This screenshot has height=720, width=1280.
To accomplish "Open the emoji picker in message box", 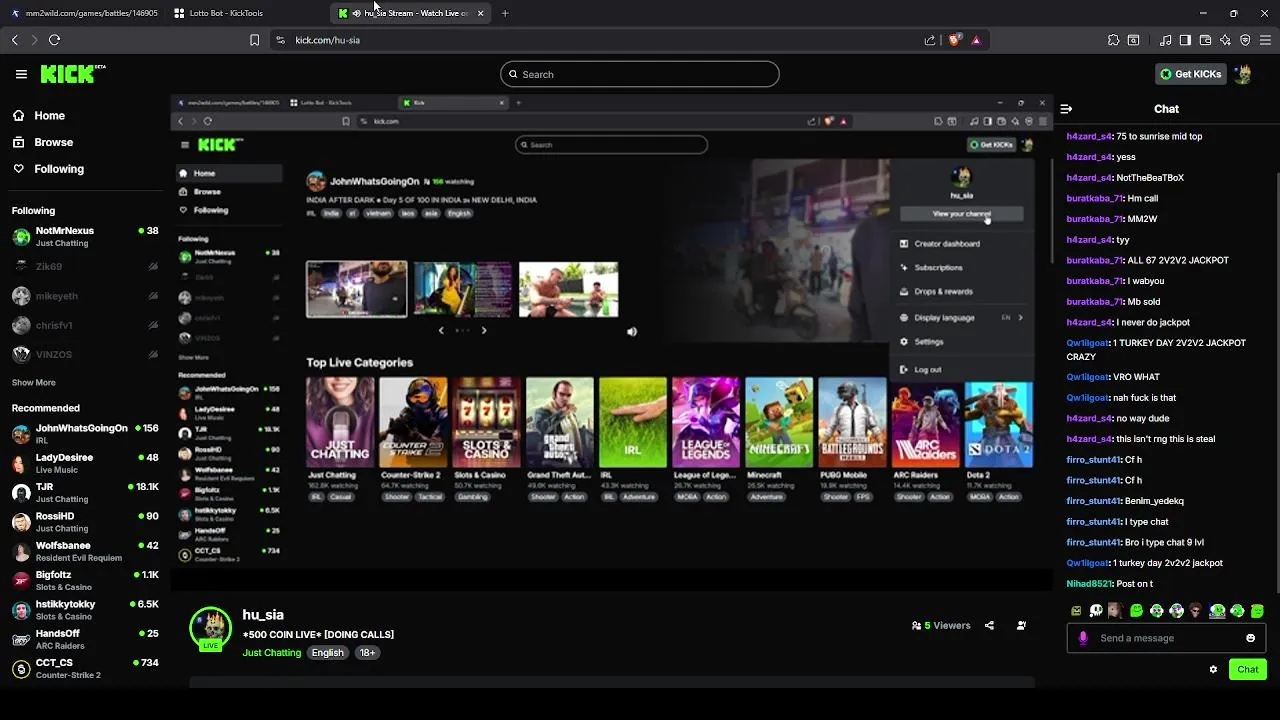I will 1250,638.
